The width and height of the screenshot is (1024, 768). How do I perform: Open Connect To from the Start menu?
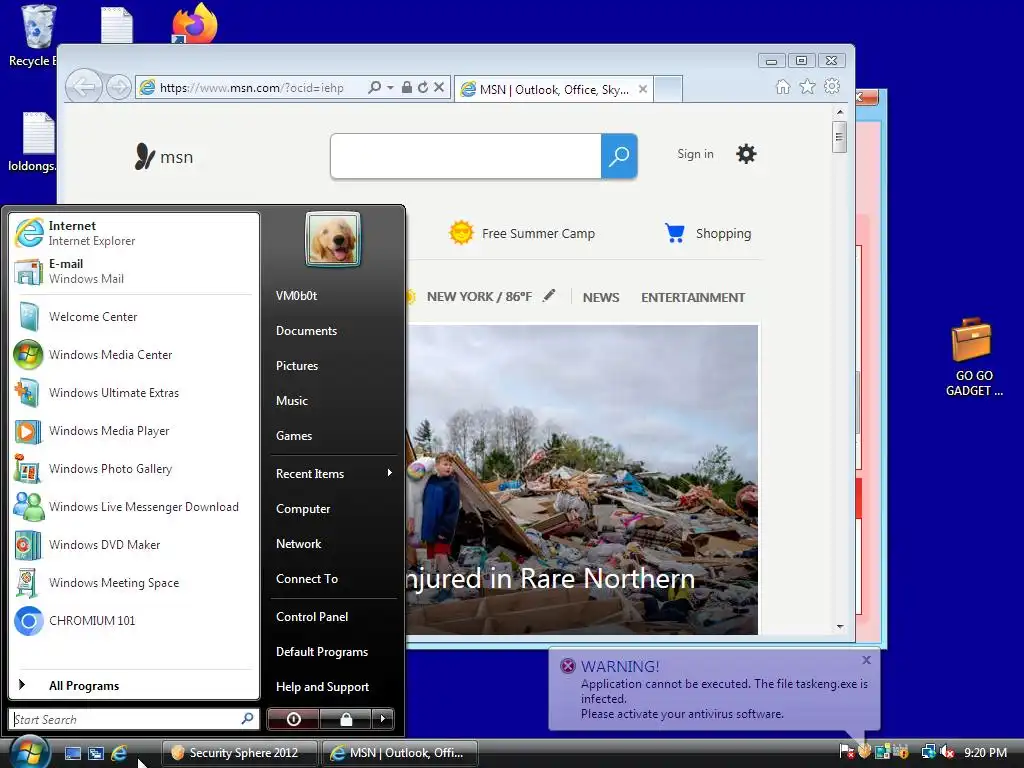333,579
